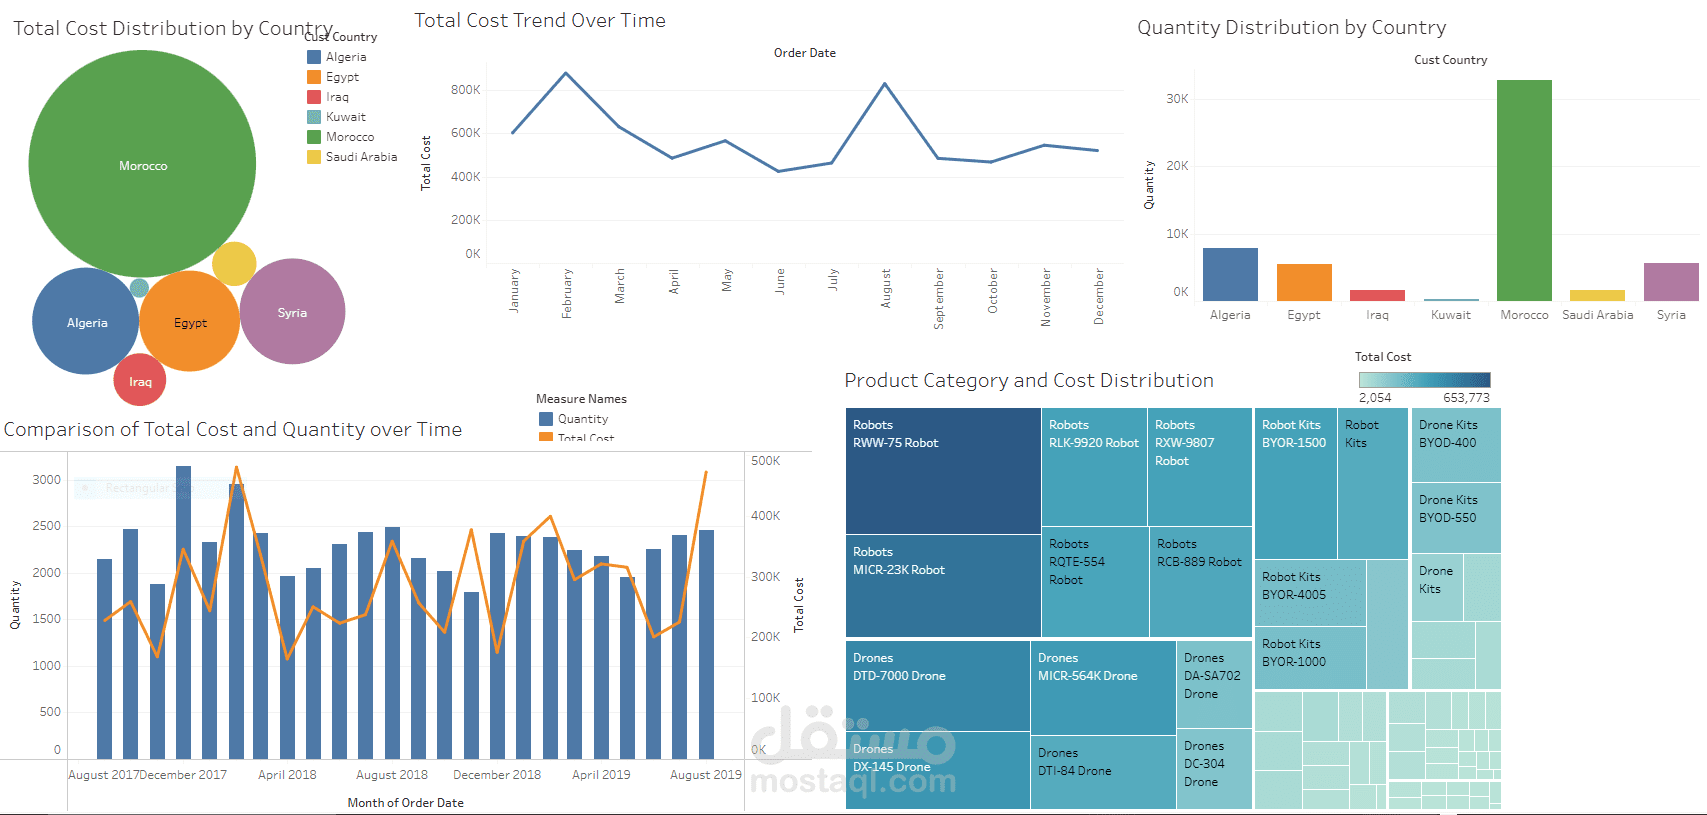Click the 'Product Category and Cost Distribution' title
This screenshot has height=815, width=1707.
(x=1029, y=380)
